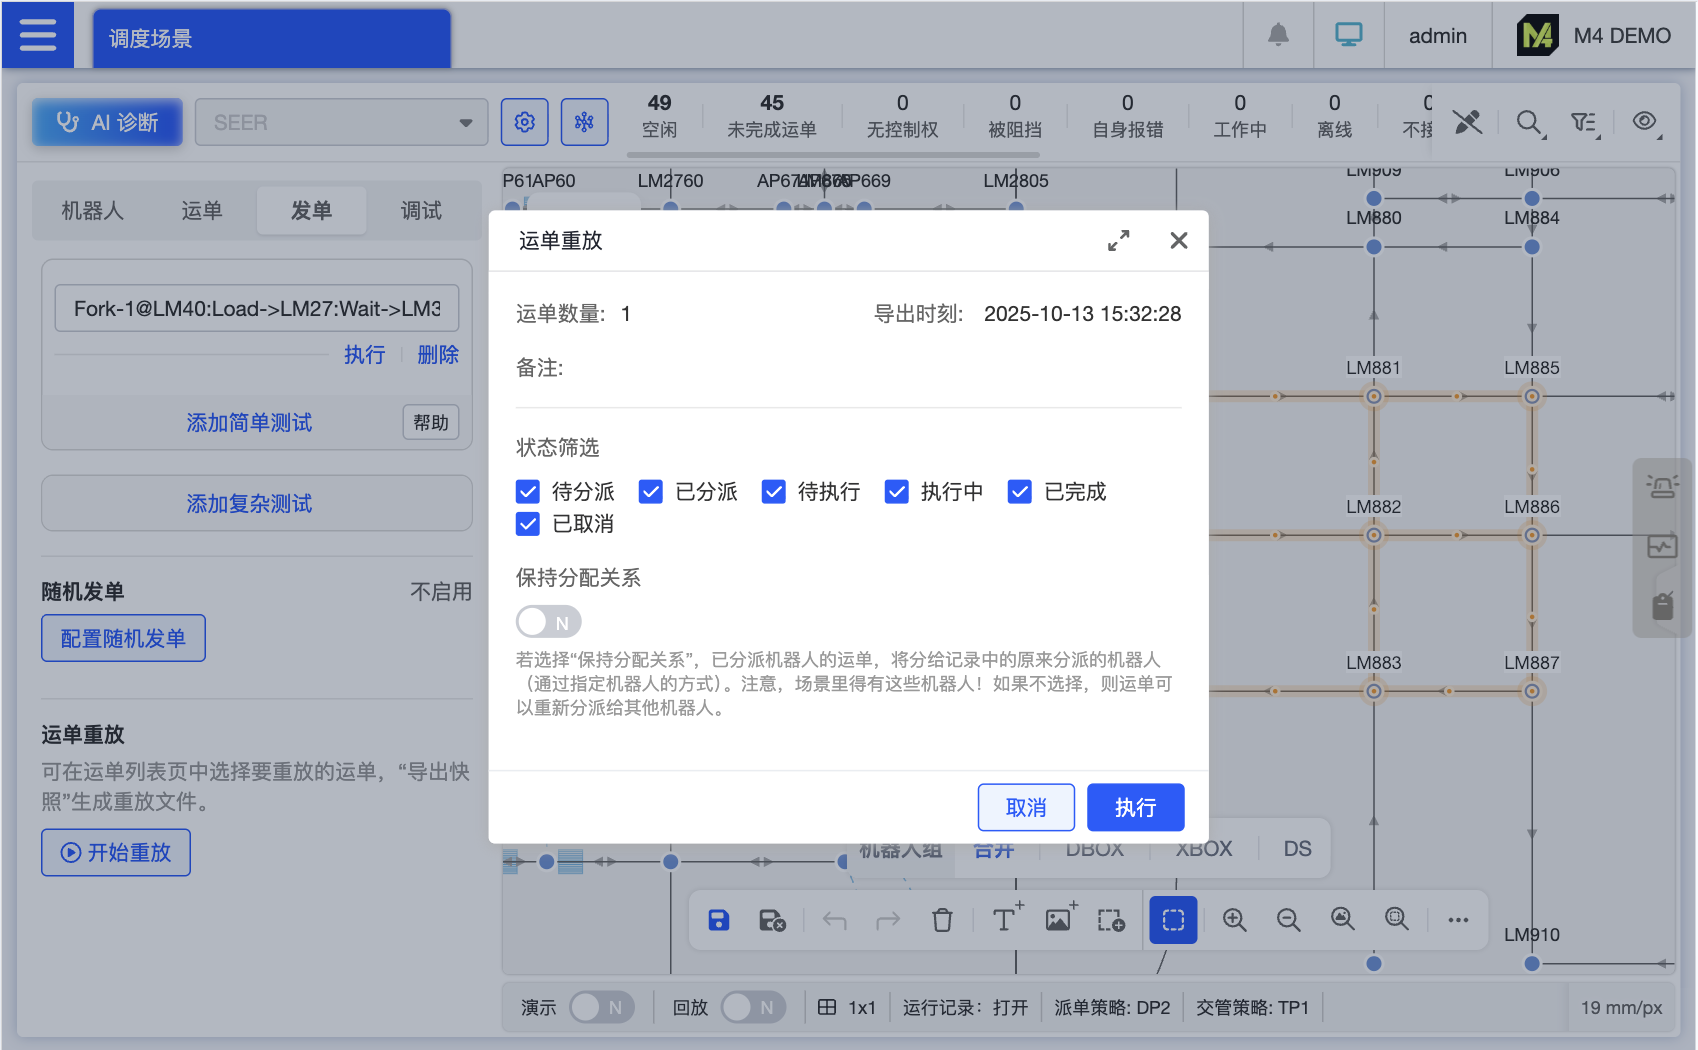
Task: Uncheck the 已完成 status checkbox
Action: tap(1020, 492)
